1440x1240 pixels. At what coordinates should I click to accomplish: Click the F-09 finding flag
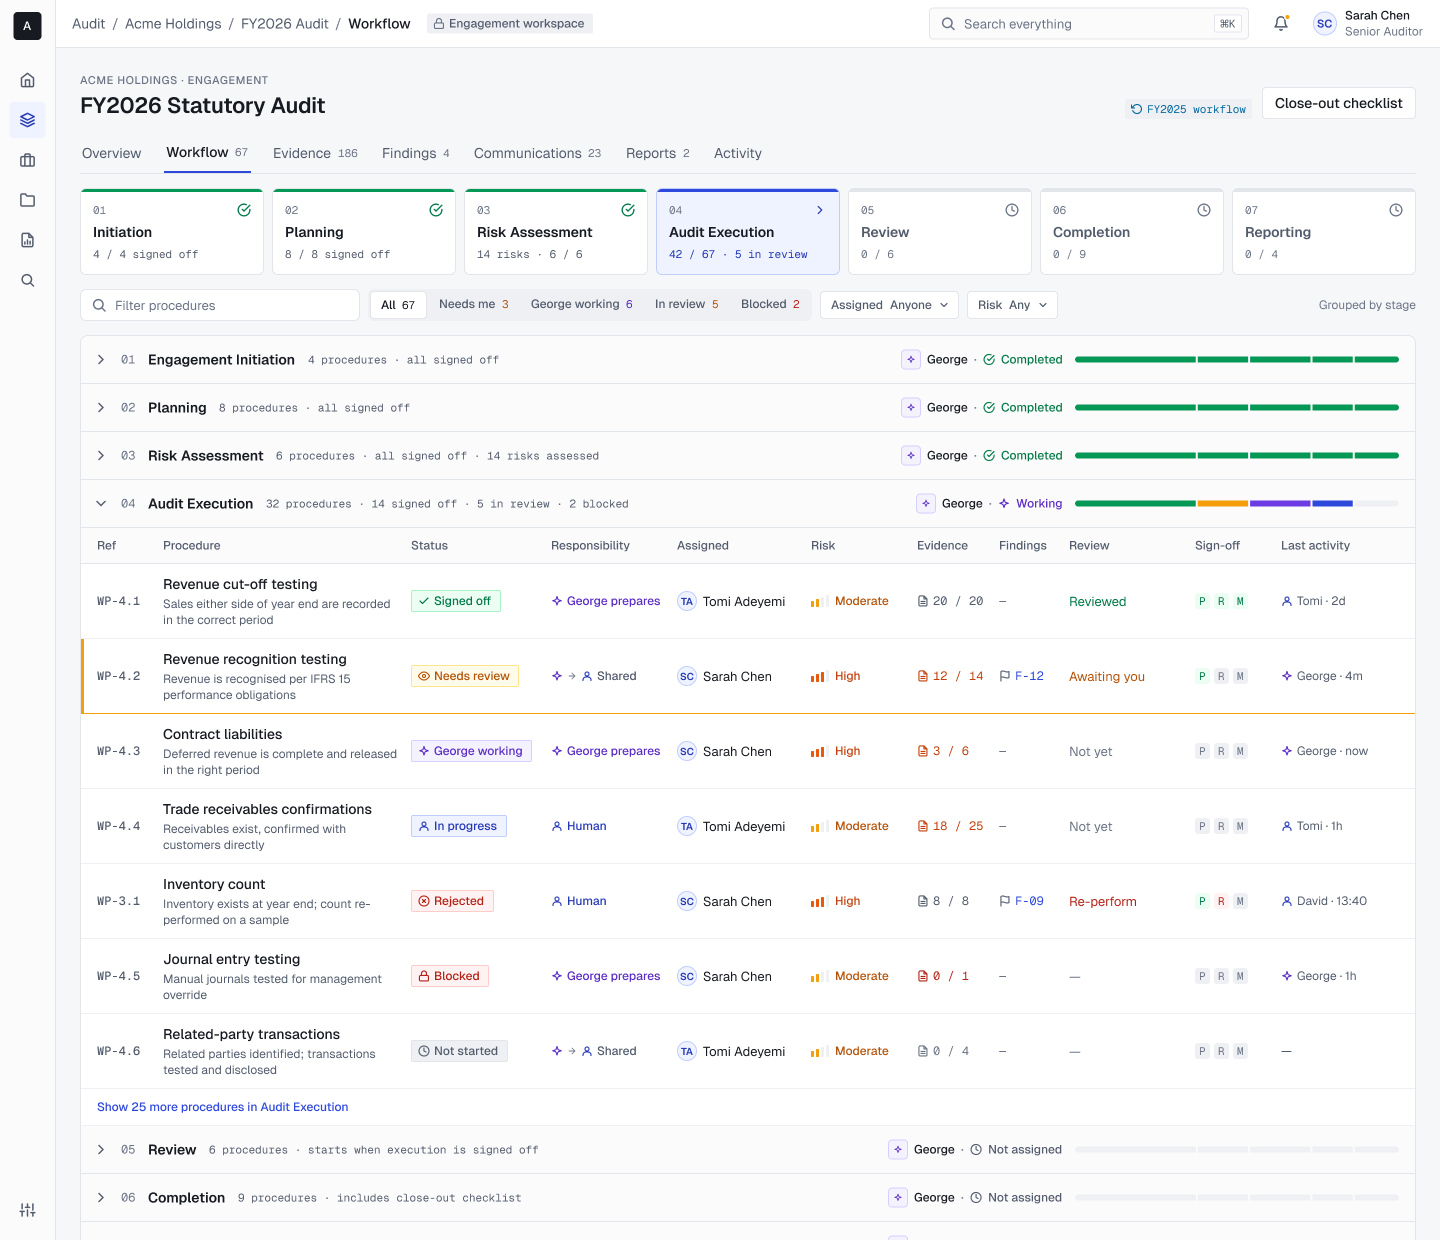1022,901
